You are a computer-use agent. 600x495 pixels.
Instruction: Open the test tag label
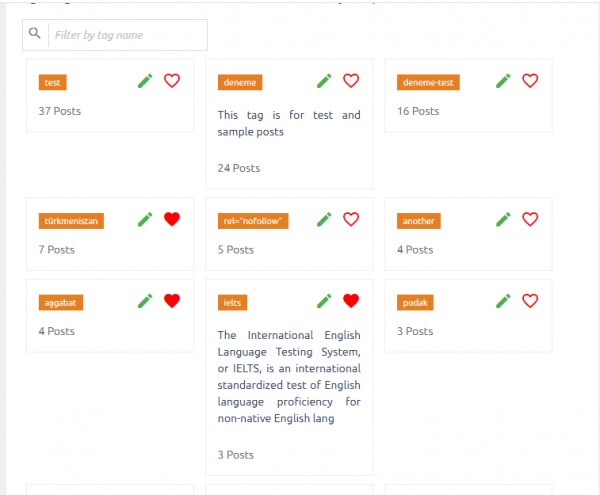tap(53, 83)
